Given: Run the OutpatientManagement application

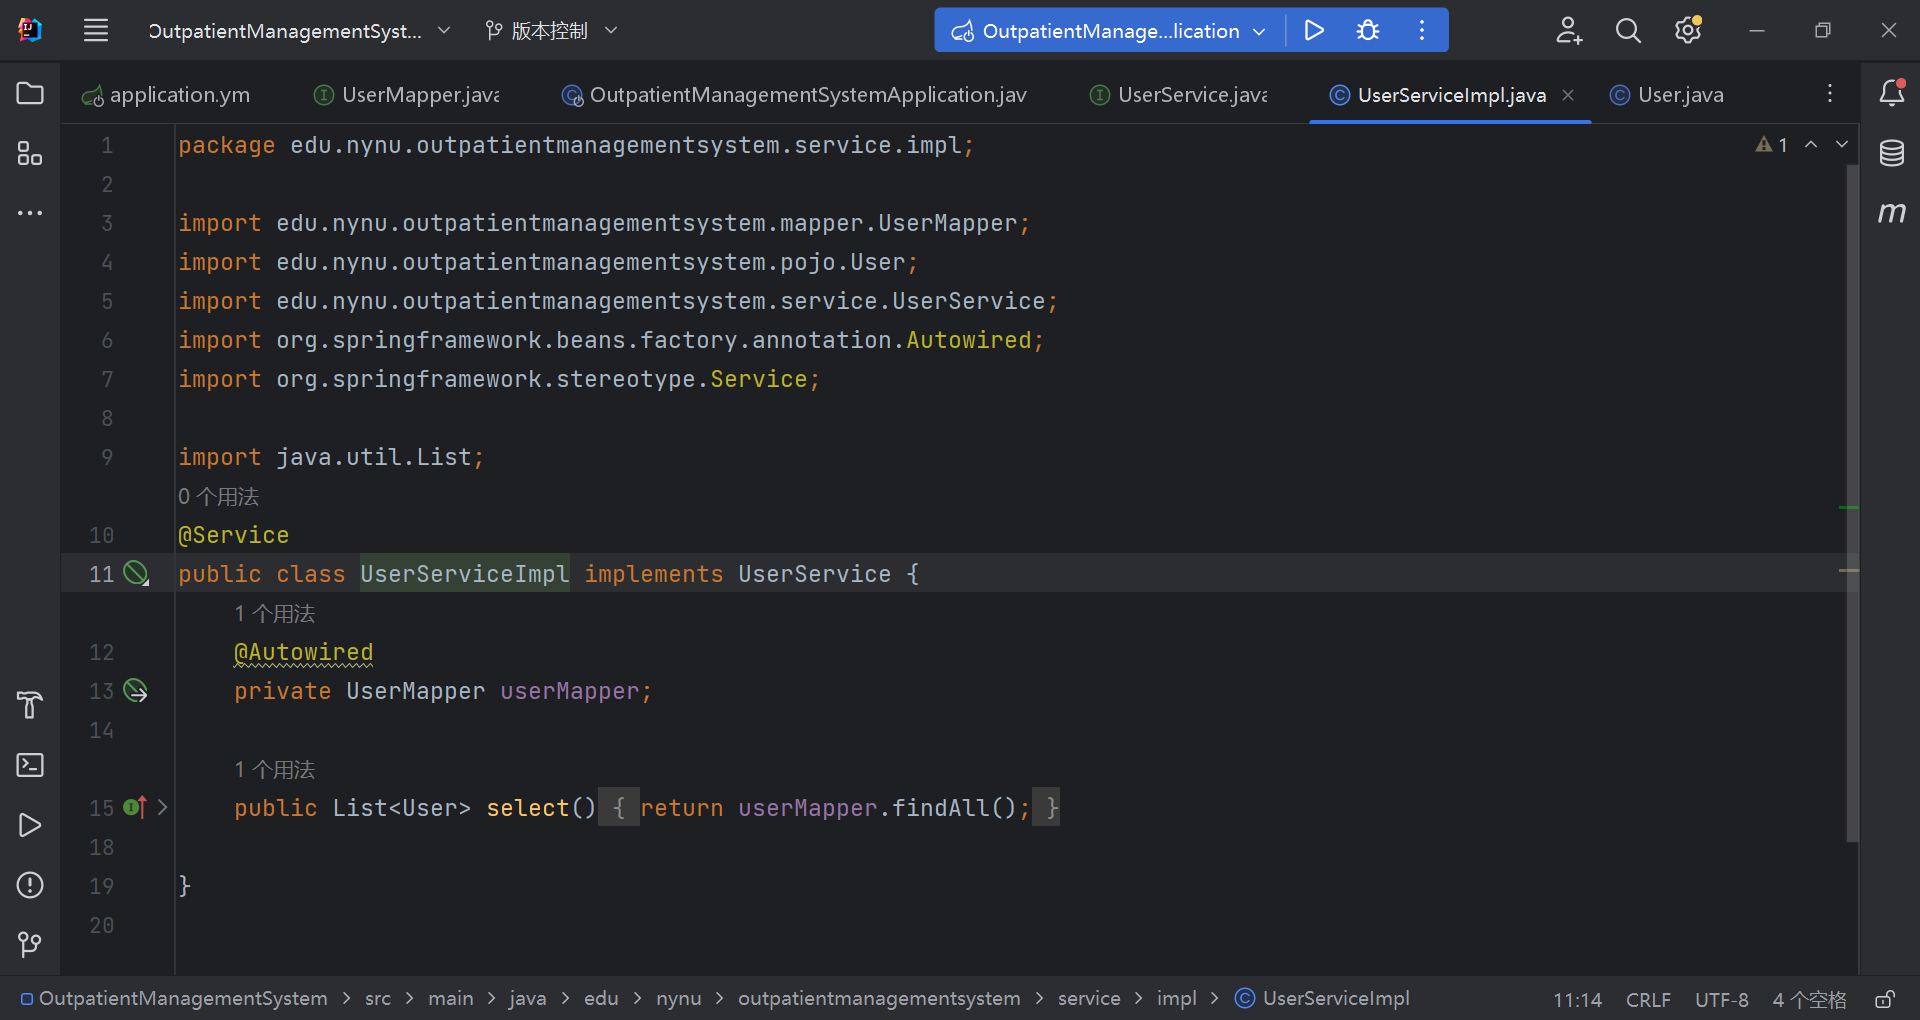Looking at the screenshot, I should (1314, 31).
